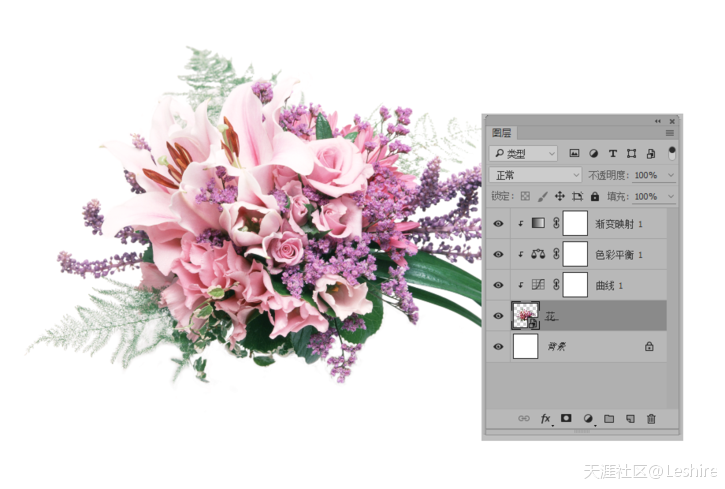Create a new layer group folder

(609, 418)
